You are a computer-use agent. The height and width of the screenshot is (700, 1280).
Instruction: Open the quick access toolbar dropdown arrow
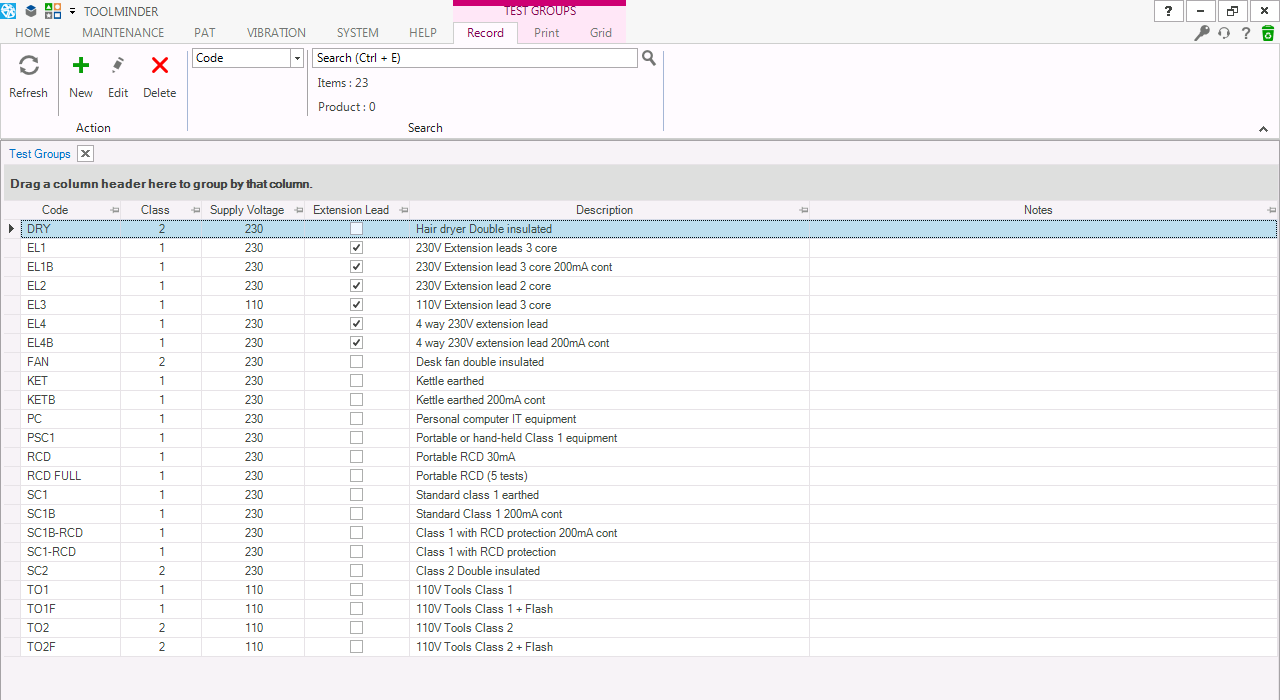coord(72,11)
